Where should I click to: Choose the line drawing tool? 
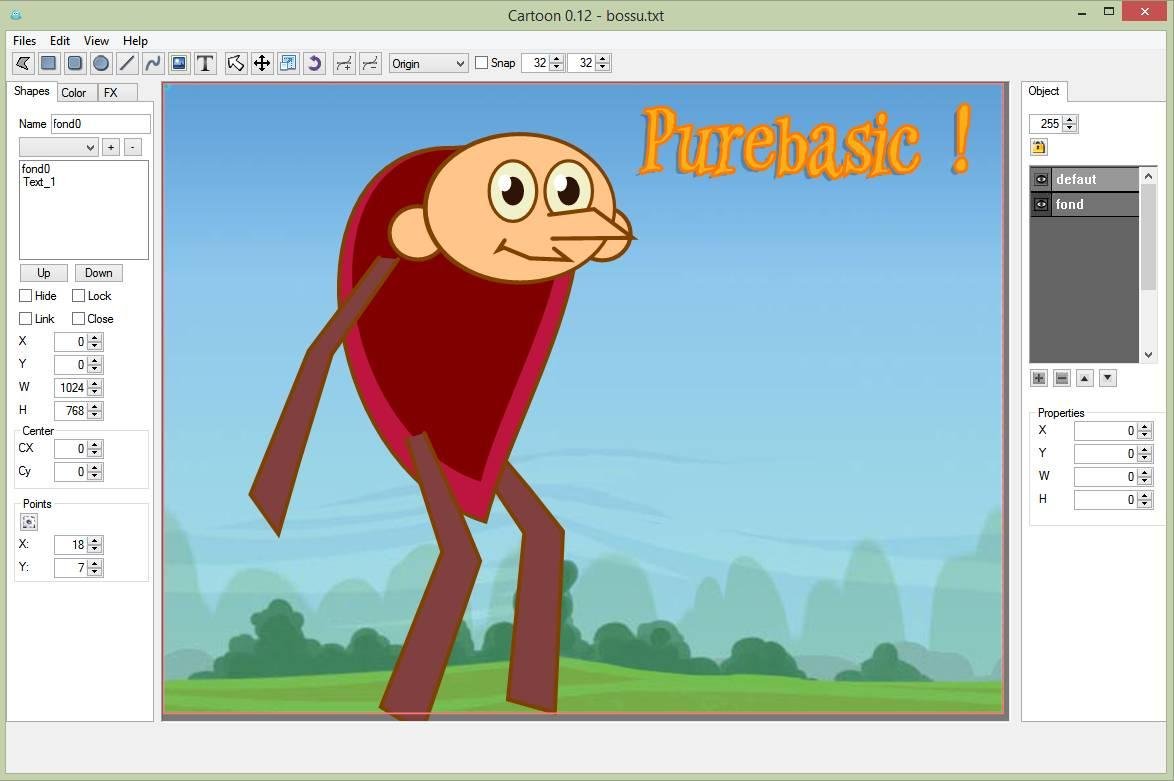click(x=127, y=63)
